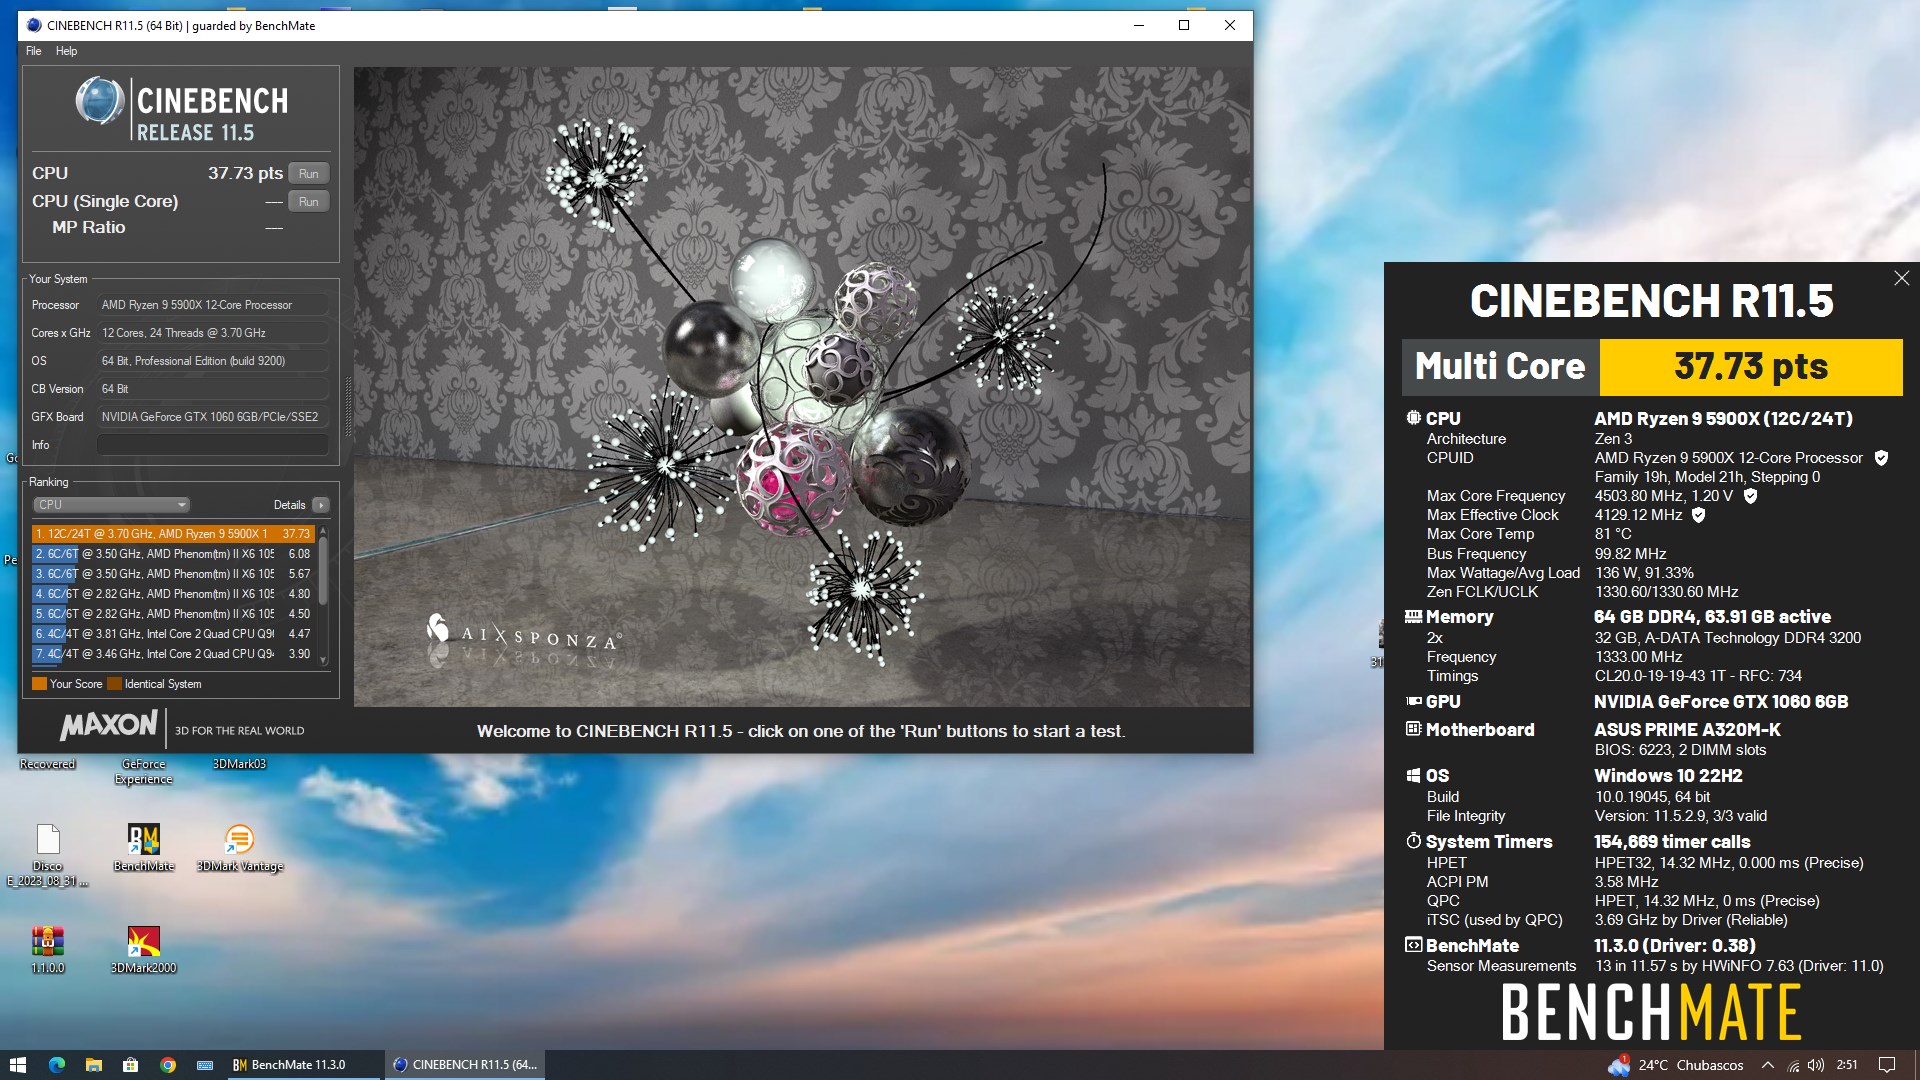Screen dimensions: 1920x1080
Task: Select ranking row 5 Phenom II 4.50
Action: point(173,614)
